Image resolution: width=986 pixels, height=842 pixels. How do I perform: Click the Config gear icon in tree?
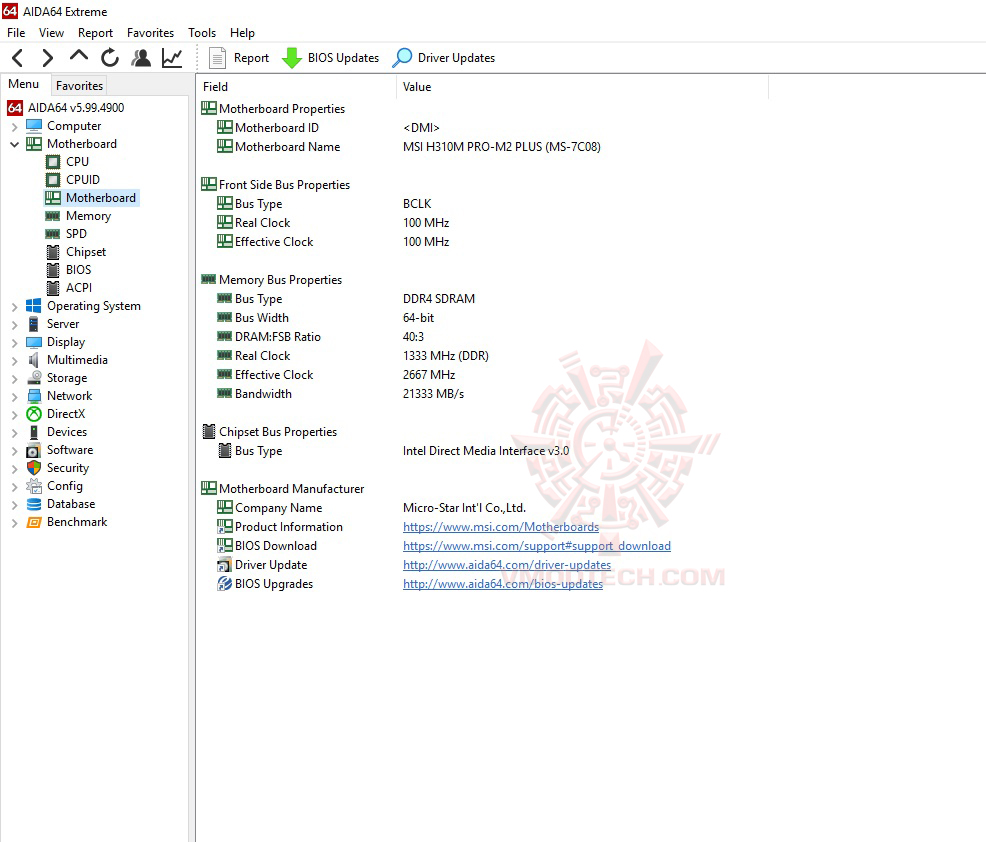pos(34,486)
